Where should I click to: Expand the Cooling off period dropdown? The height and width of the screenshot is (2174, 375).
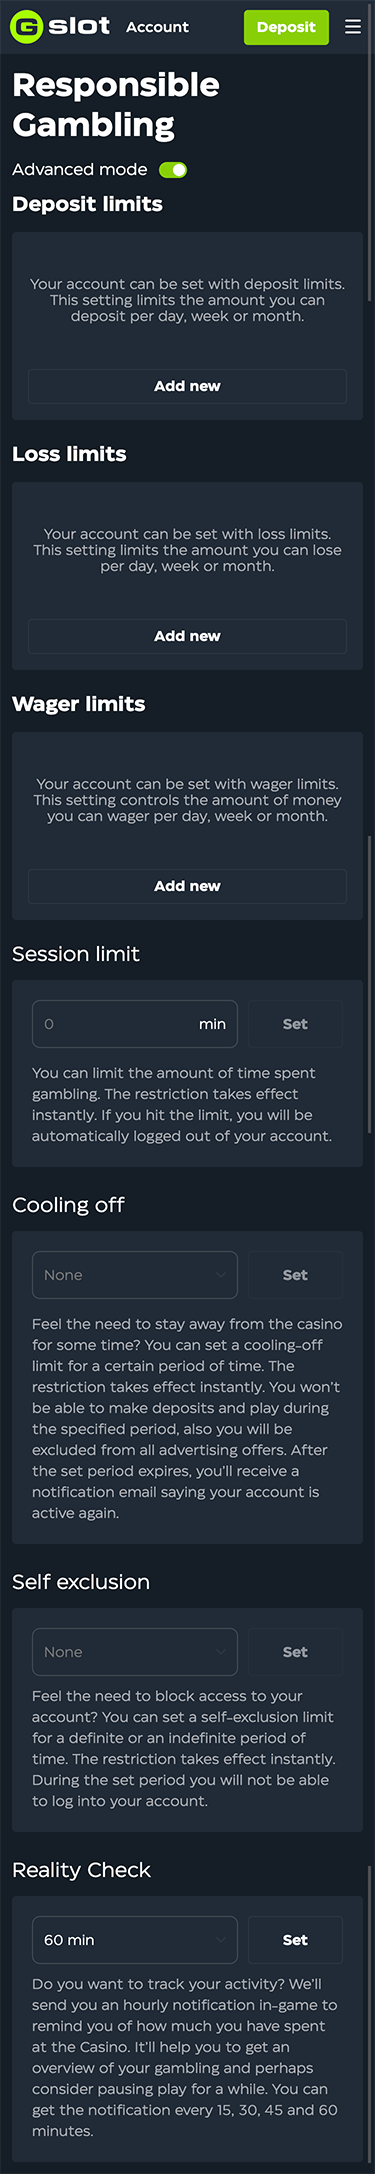click(x=135, y=1275)
